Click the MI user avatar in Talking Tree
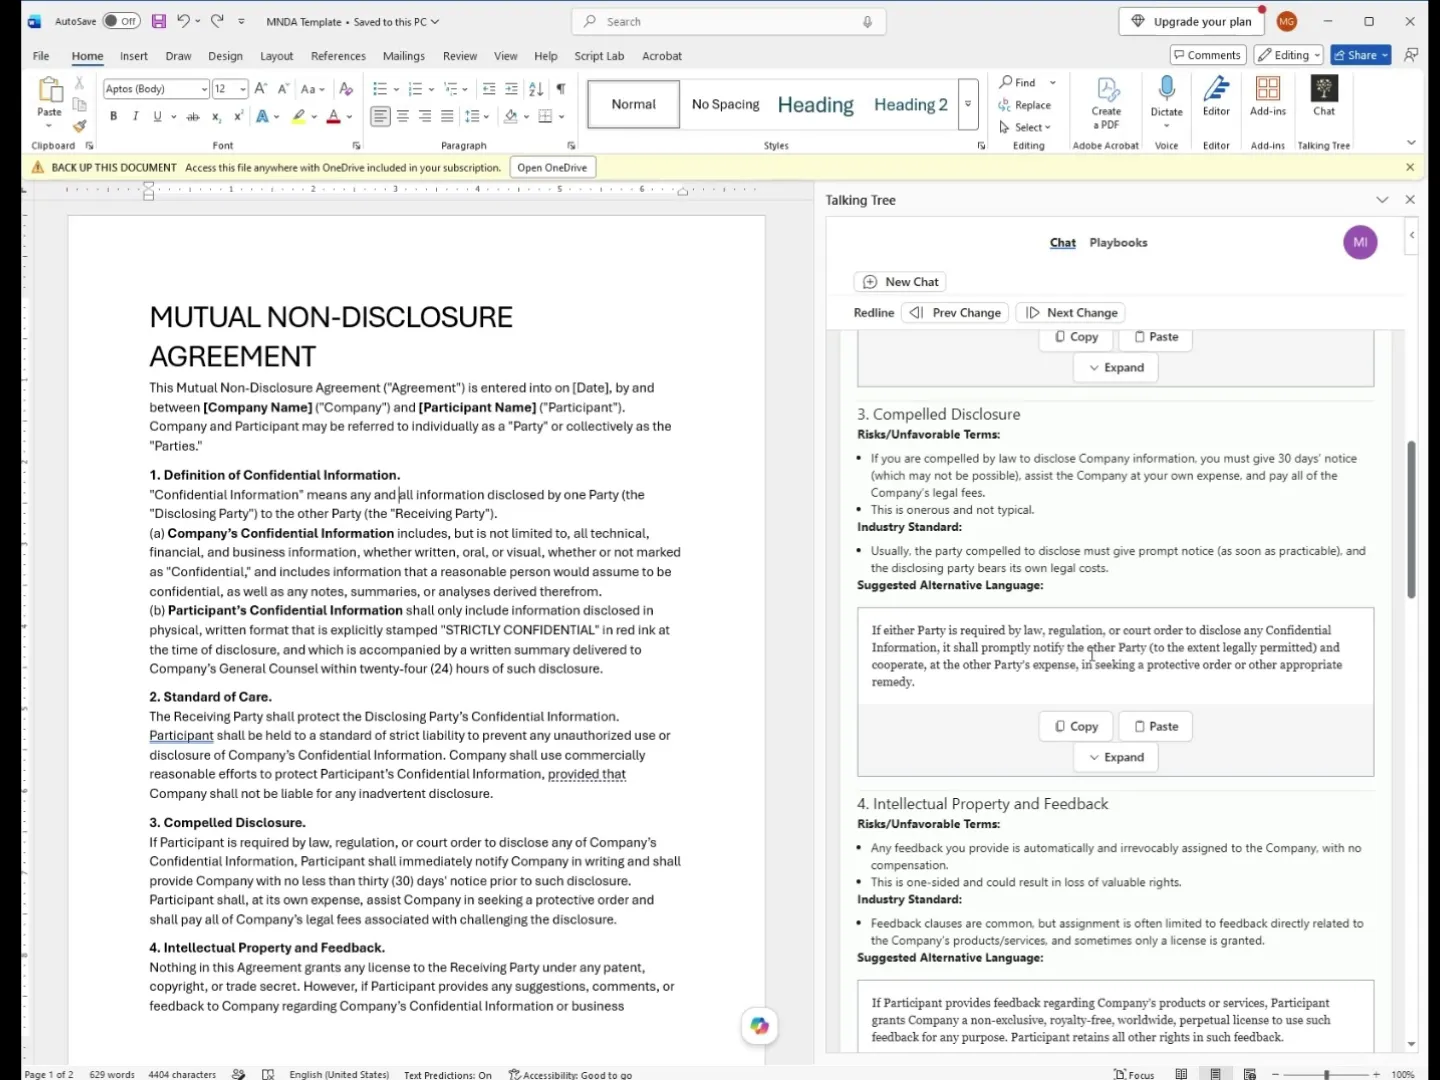Screen dimensions: 1440x1080 click(1360, 242)
